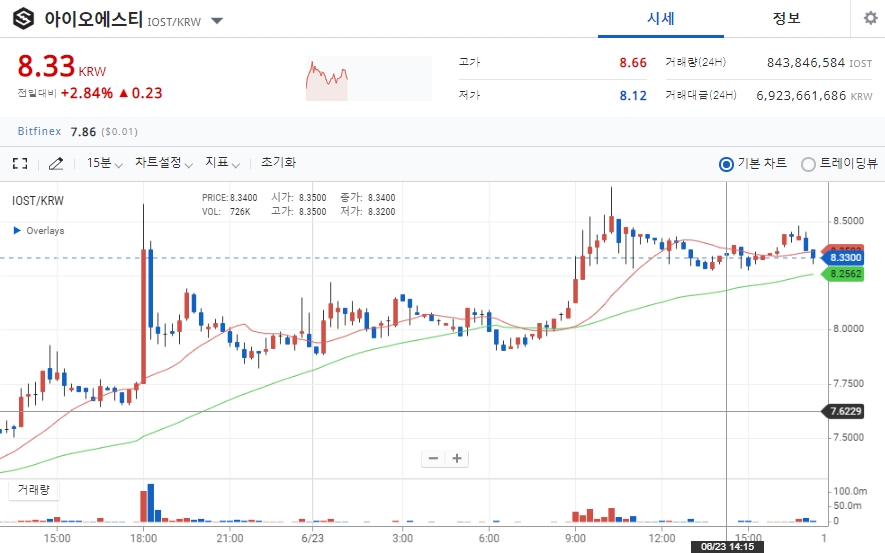Open the 차트설정 dropdown
This screenshot has width=885, height=553.
click(164, 163)
